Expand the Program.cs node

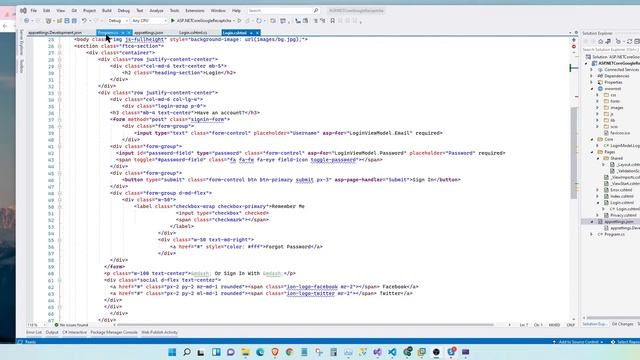[x=592, y=234]
